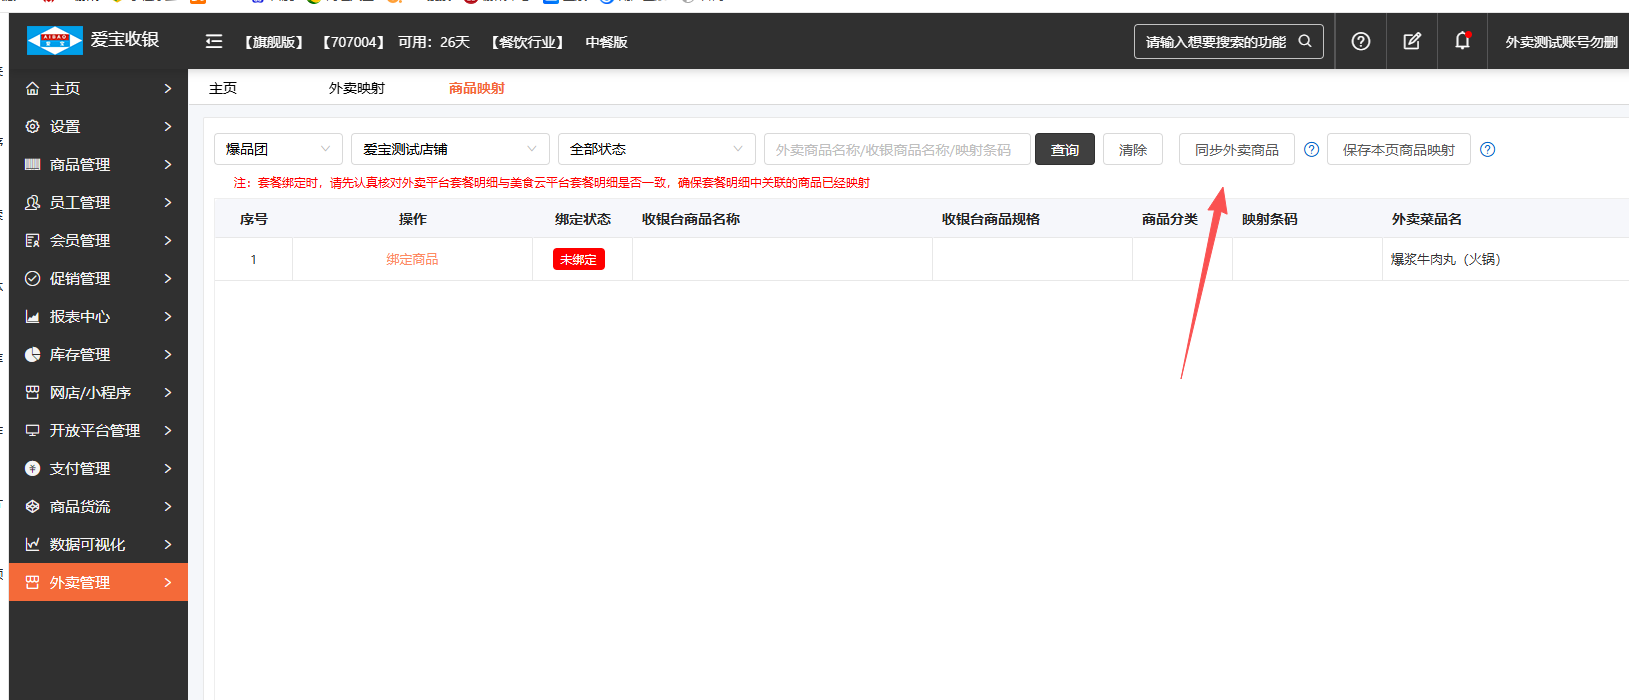Switch to the 主页 tab

pos(222,88)
